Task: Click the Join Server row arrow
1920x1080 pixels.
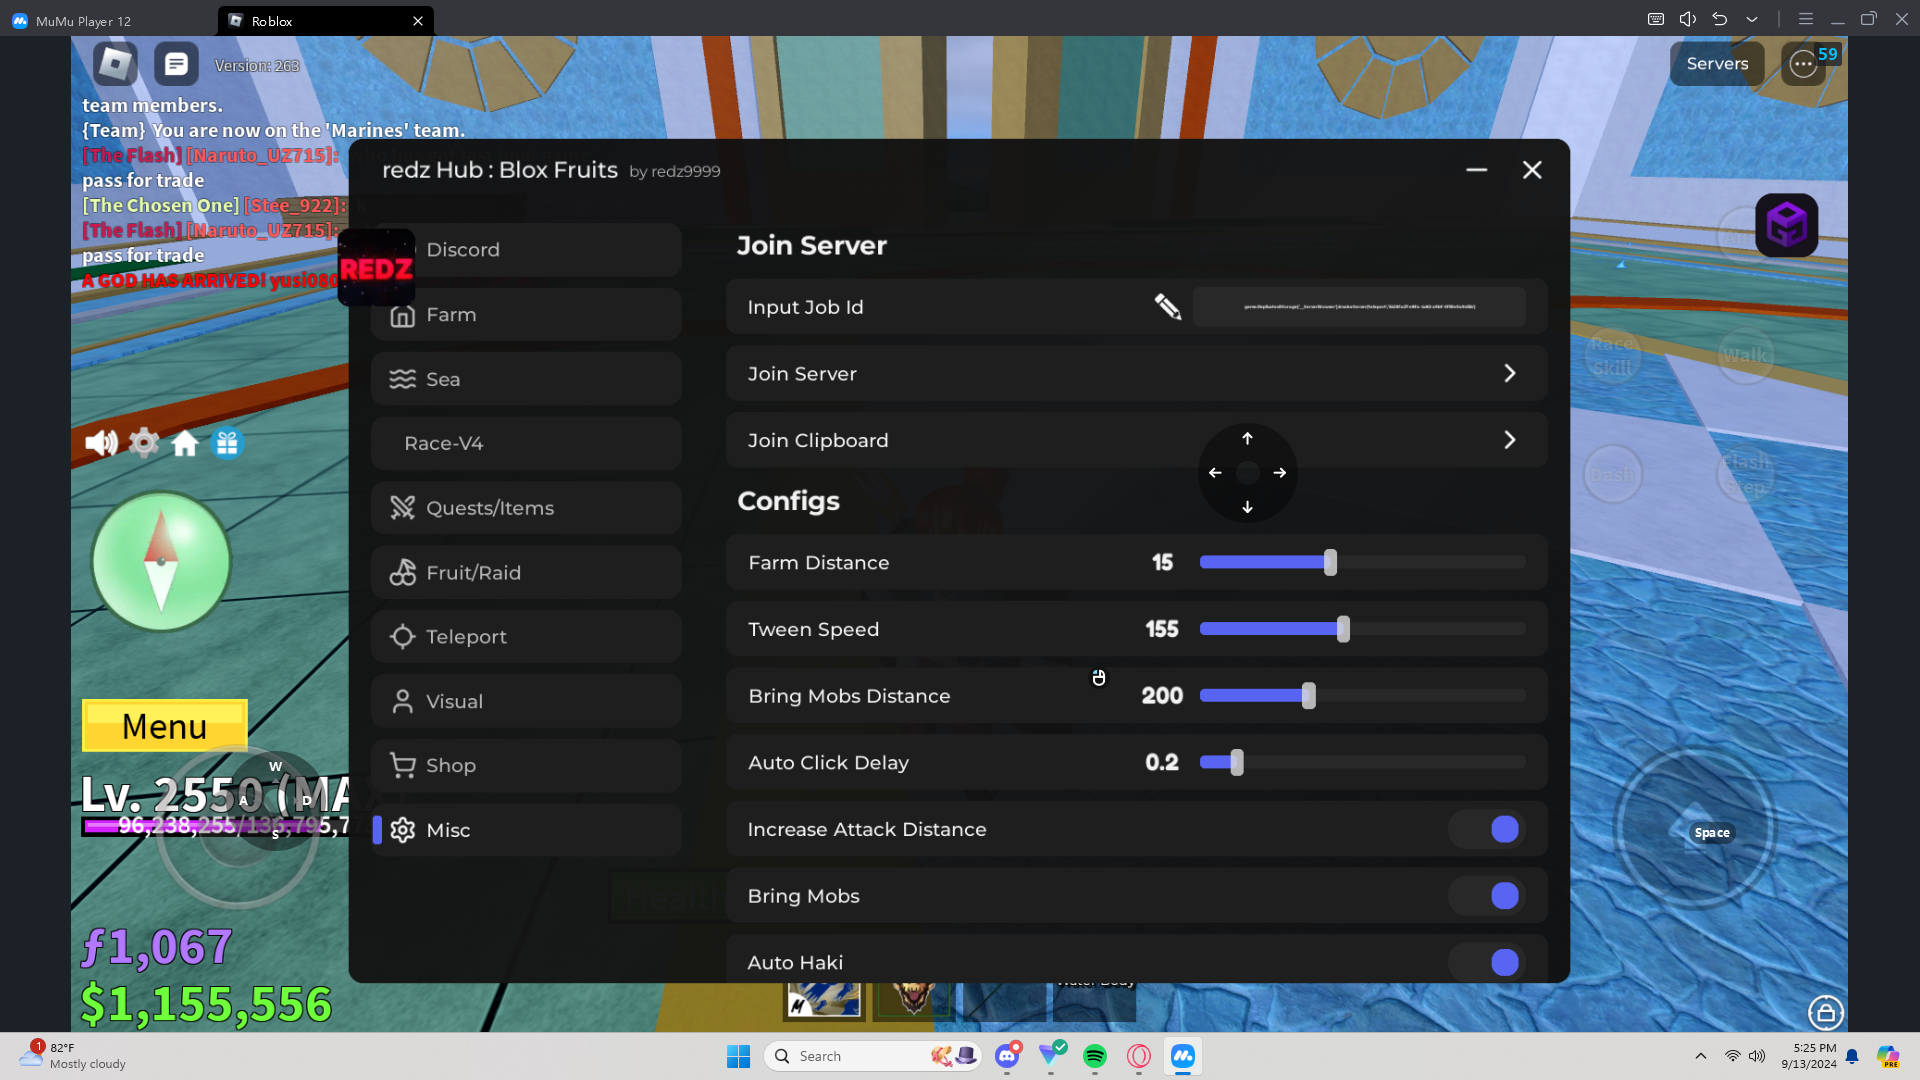Action: [1510, 373]
